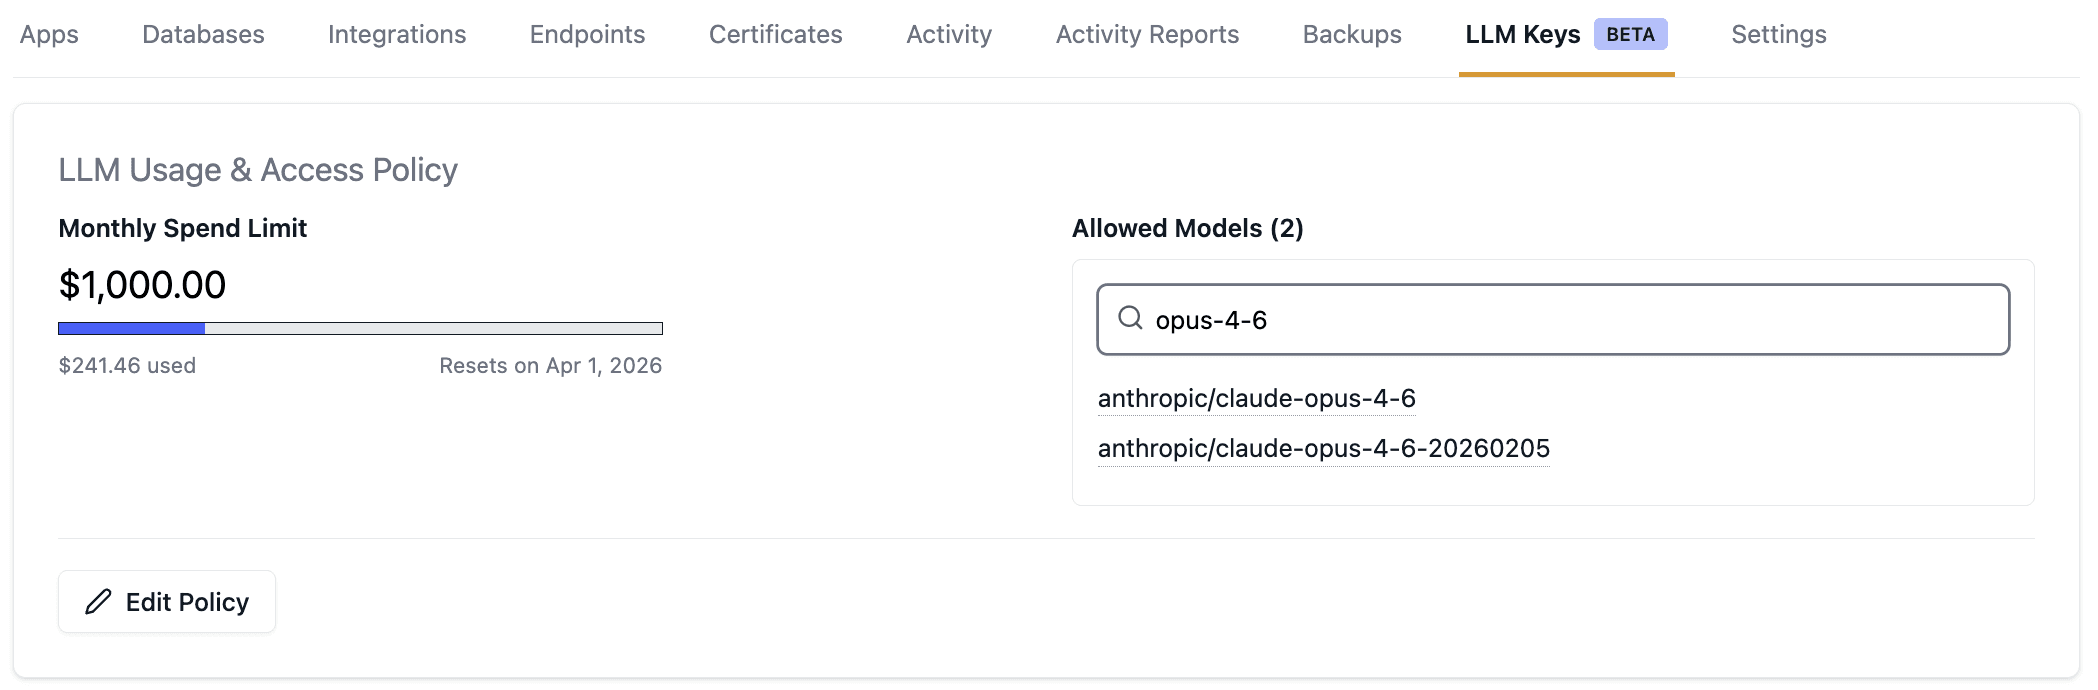Open the Activity Reports tab
2098x690 pixels.
tap(1147, 34)
